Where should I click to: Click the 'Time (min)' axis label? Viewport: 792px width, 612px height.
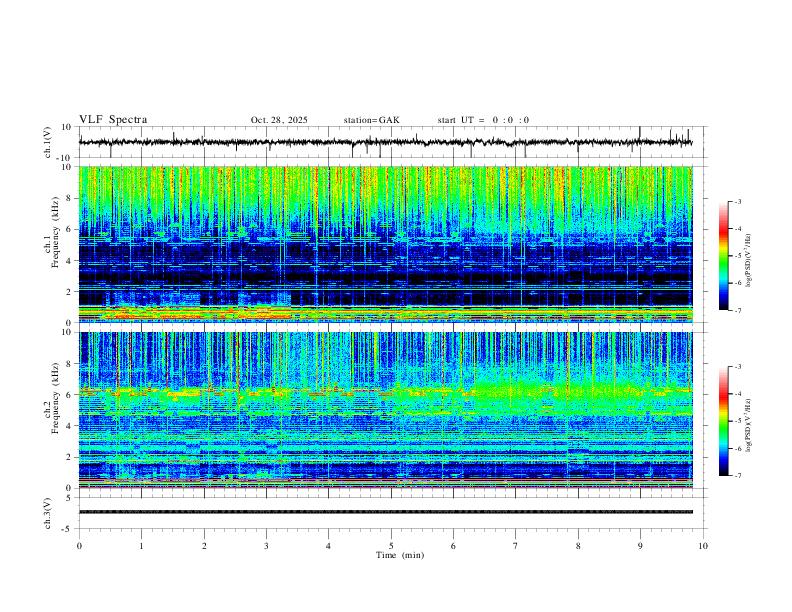tap(400, 555)
